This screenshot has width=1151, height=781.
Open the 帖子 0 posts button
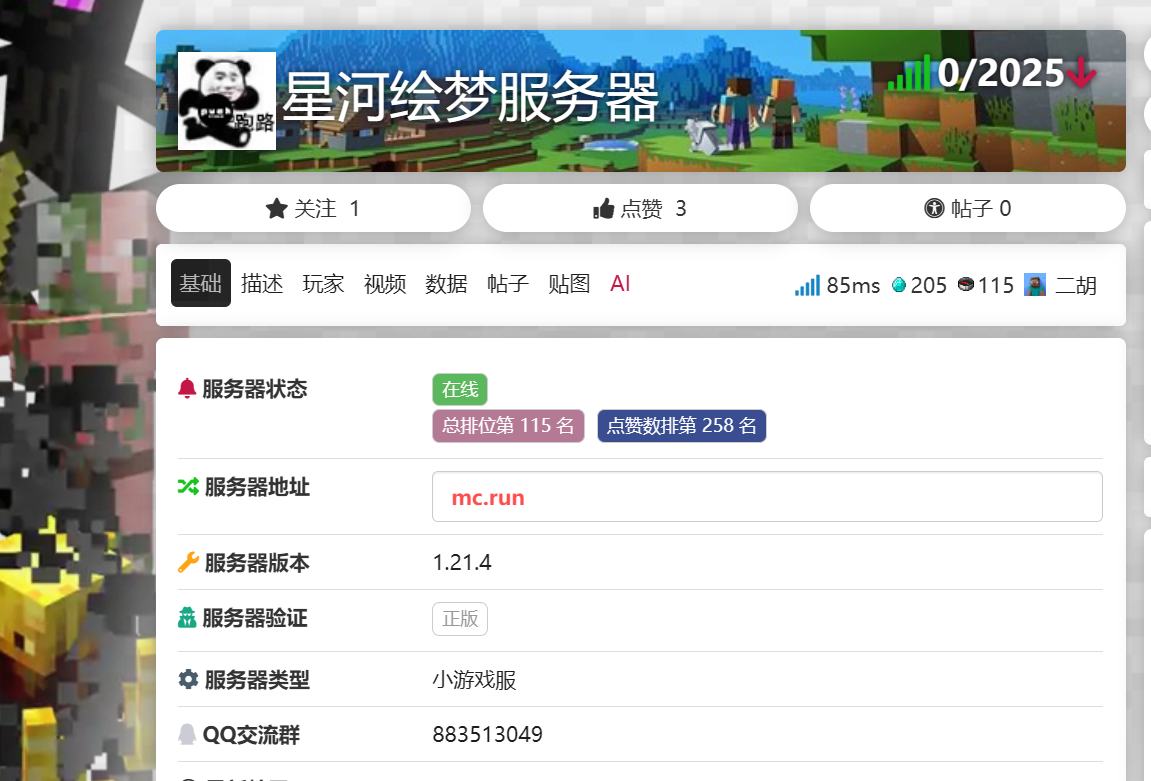(967, 208)
